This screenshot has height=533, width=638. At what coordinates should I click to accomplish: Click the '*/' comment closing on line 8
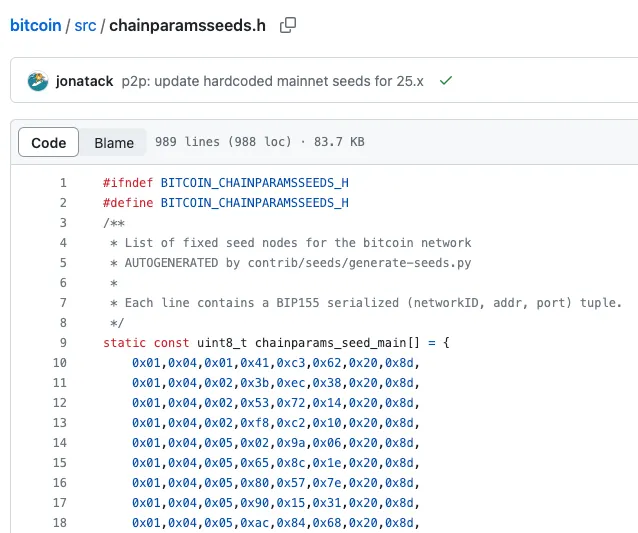(117, 323)
